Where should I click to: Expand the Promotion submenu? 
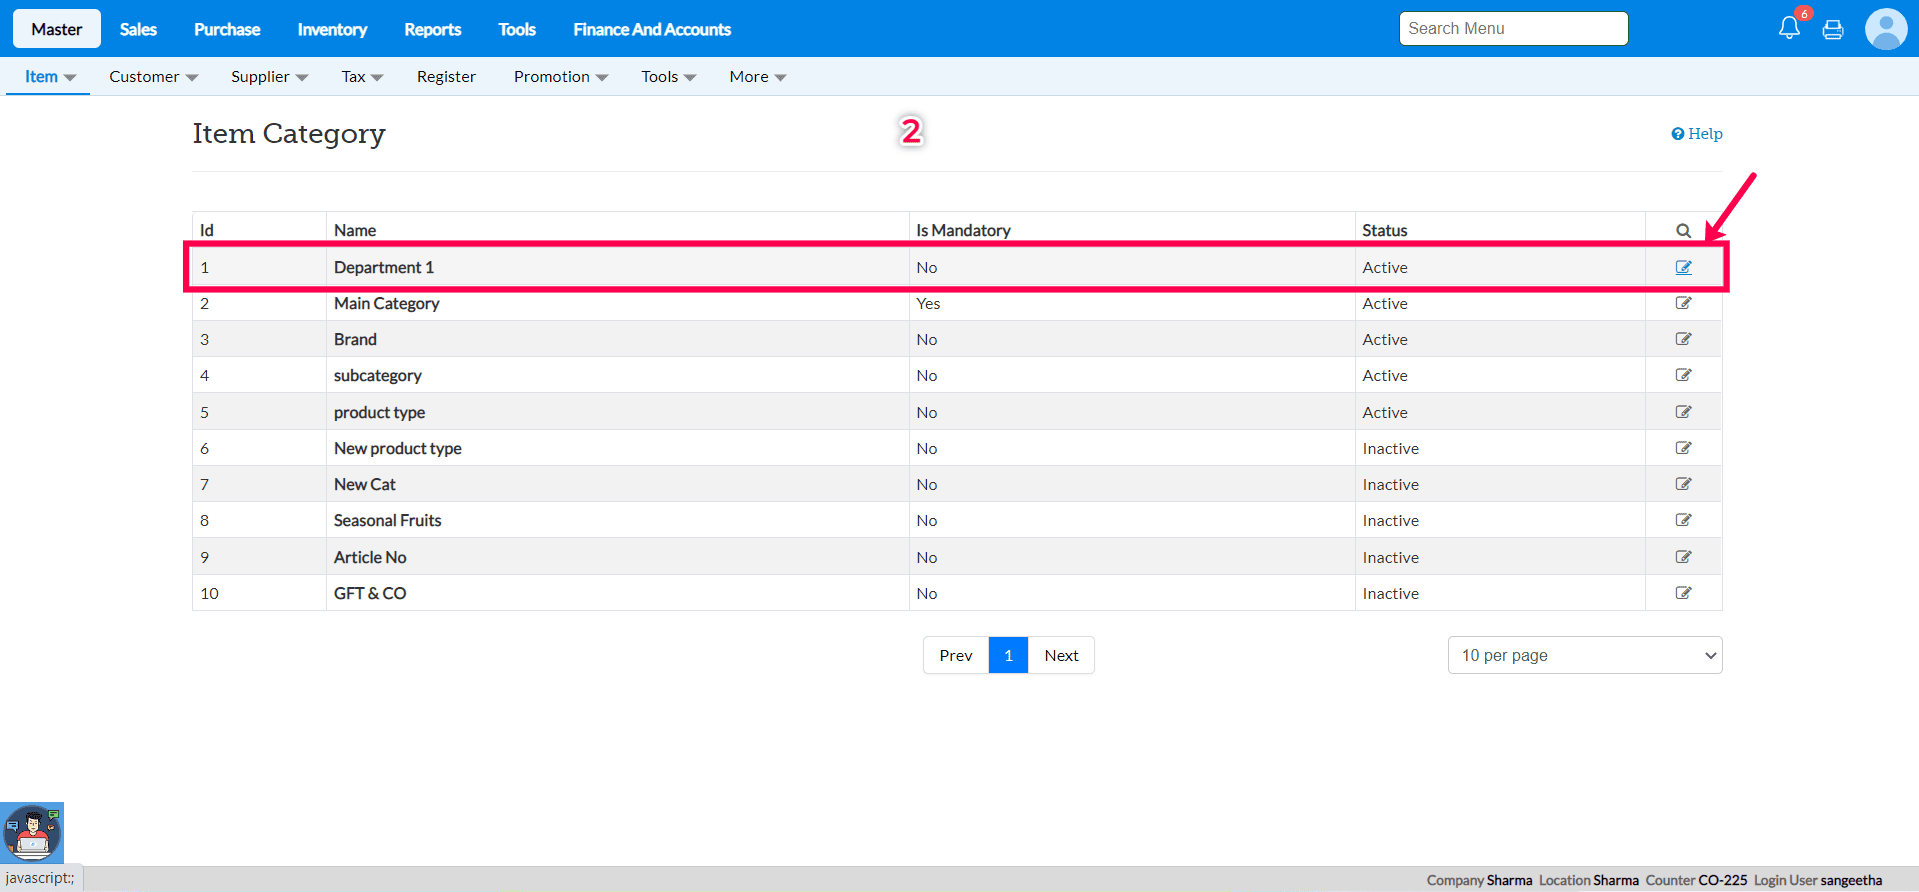[x=560, y=77]
